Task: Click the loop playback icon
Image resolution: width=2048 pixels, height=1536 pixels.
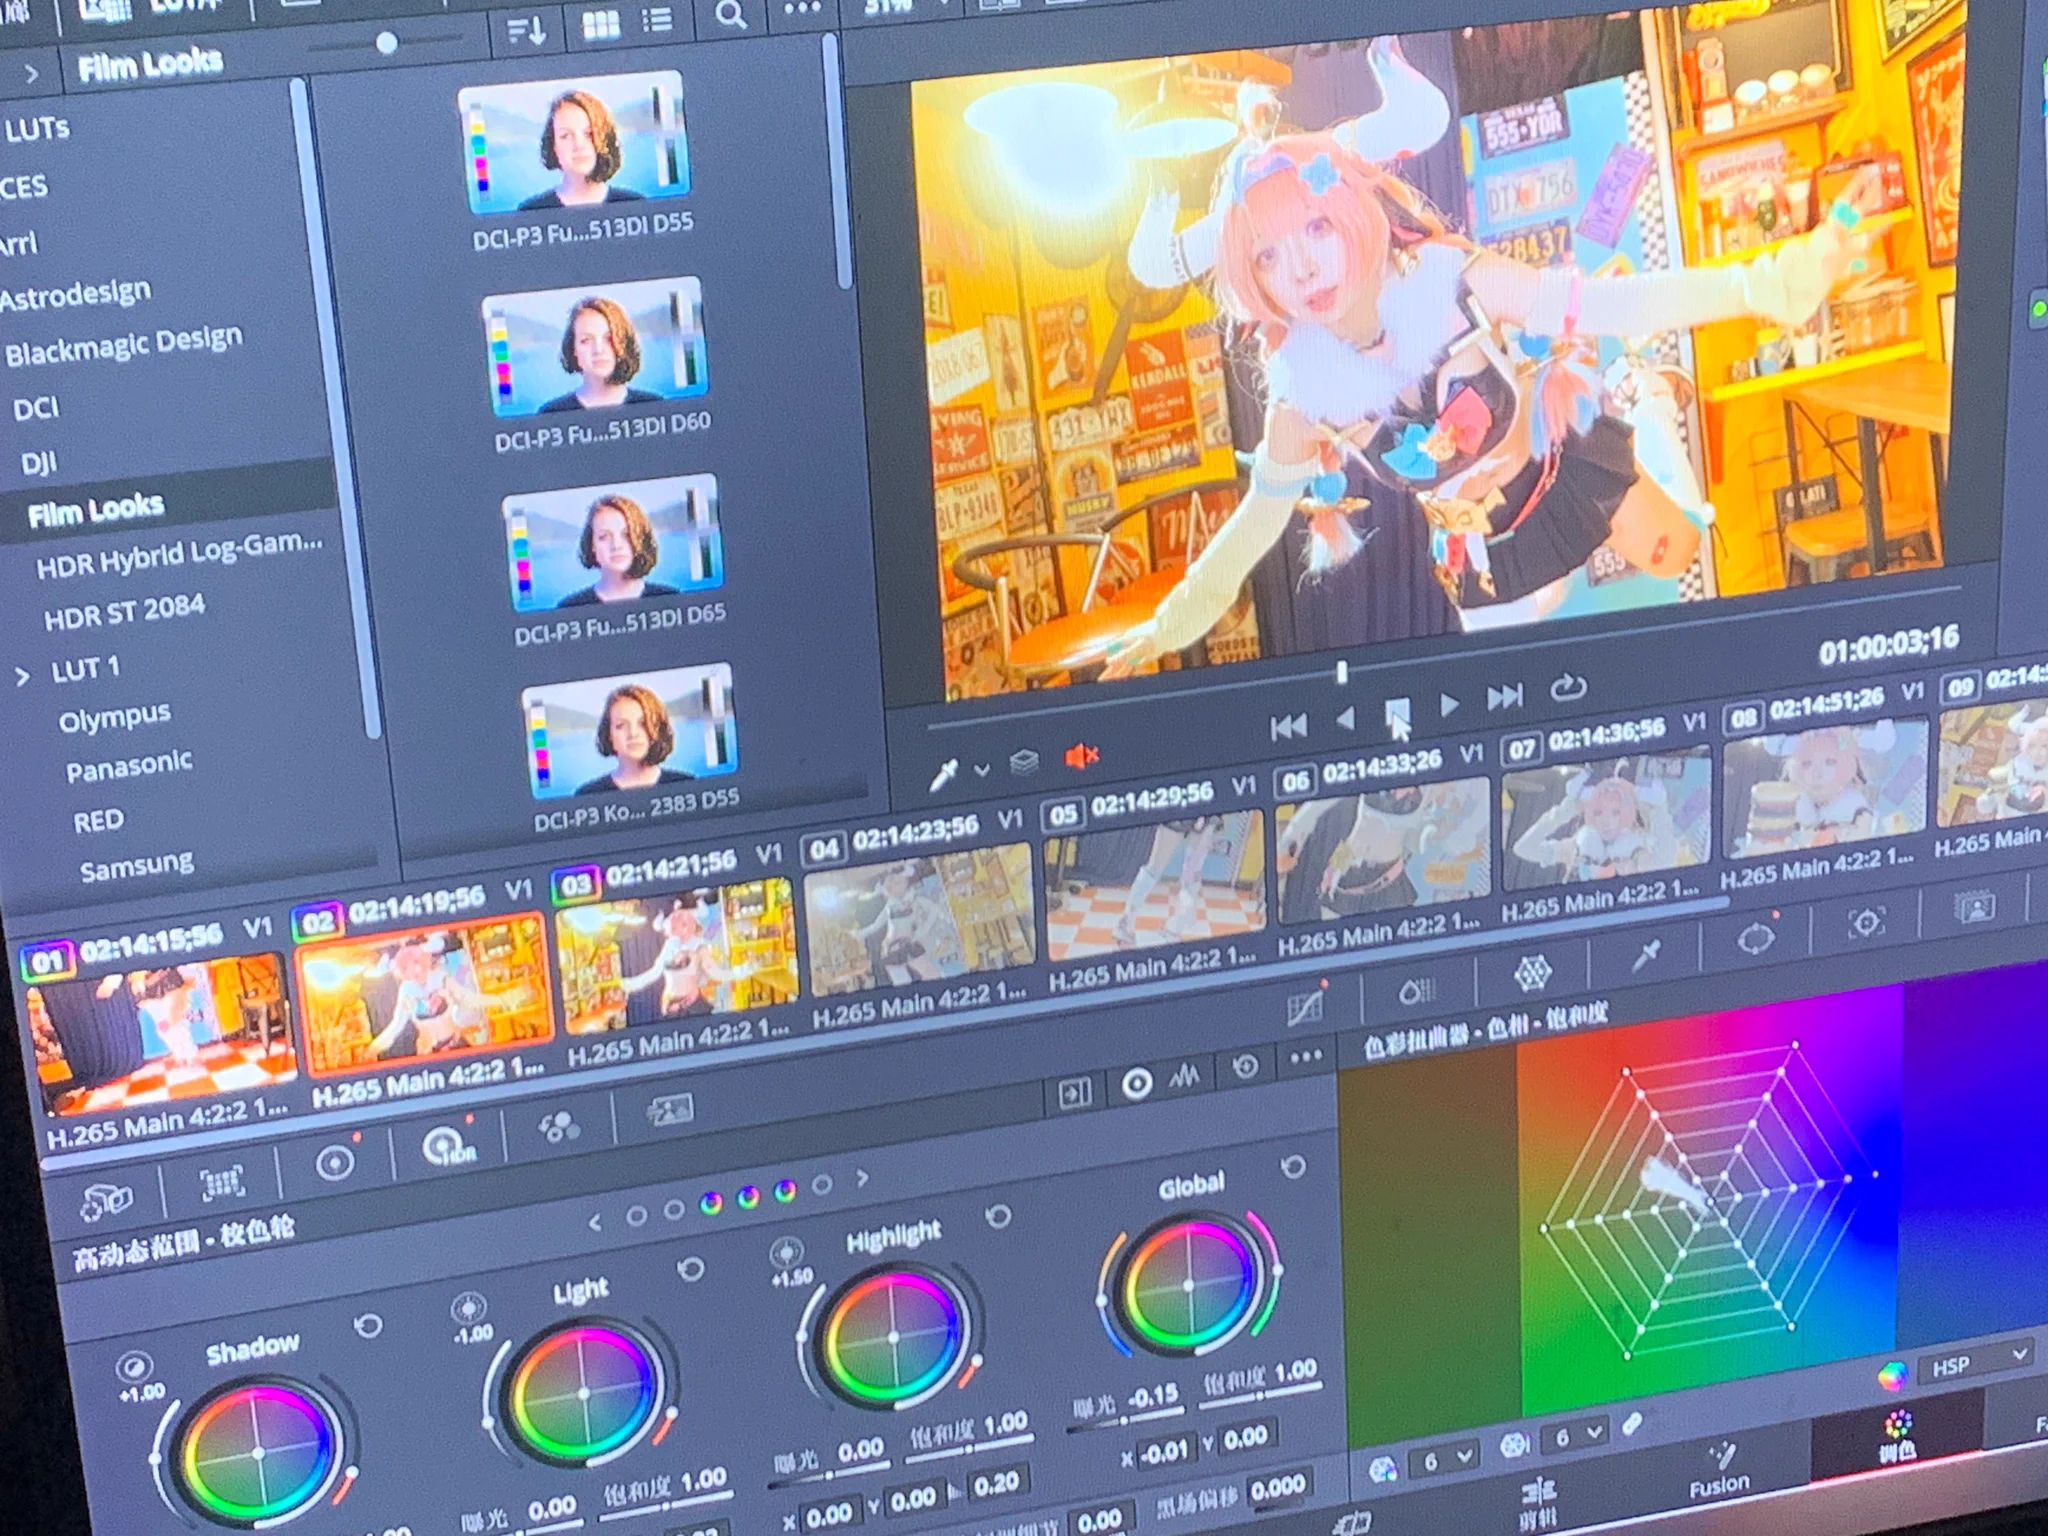Action: pos(1567,688)
